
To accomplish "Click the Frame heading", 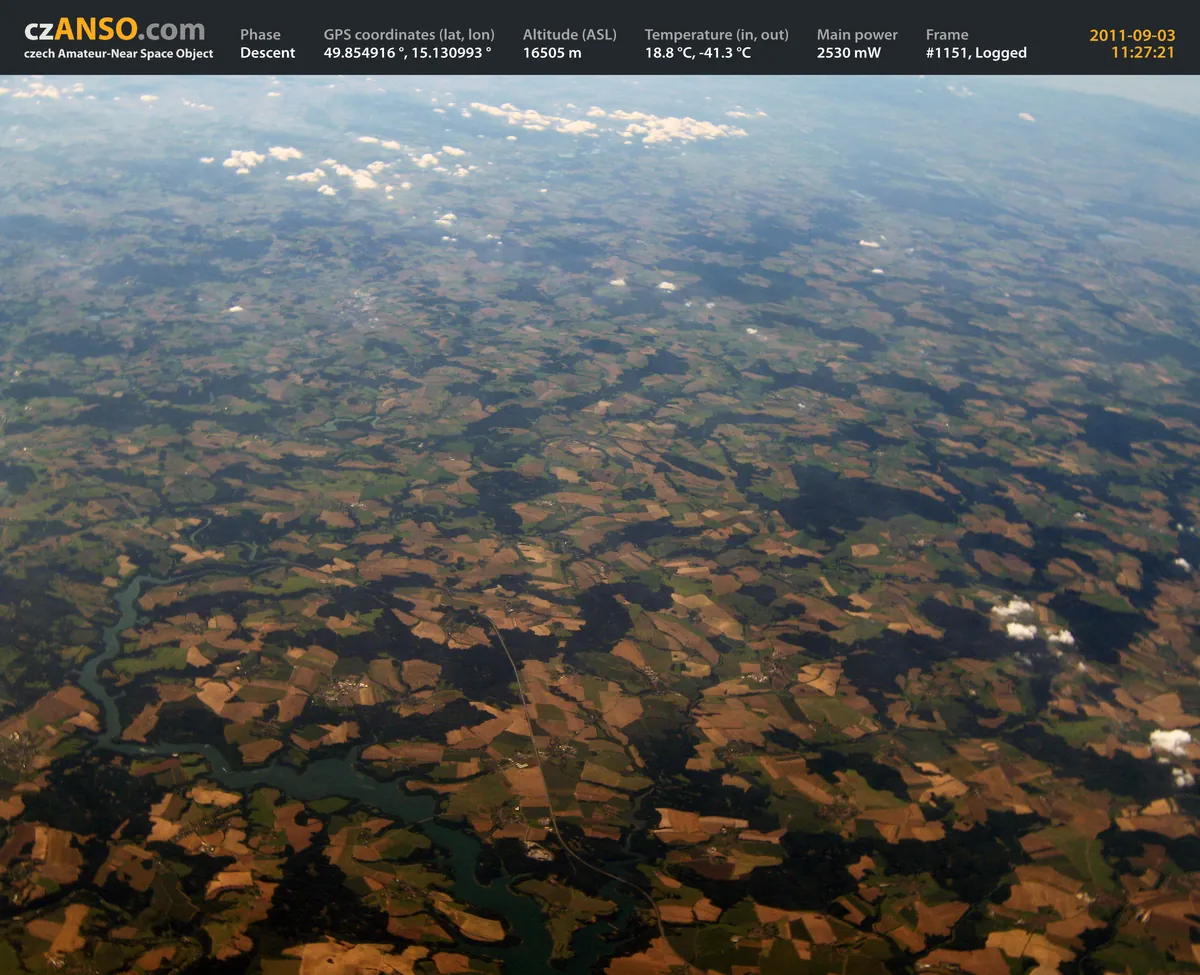I will [947, 35].
